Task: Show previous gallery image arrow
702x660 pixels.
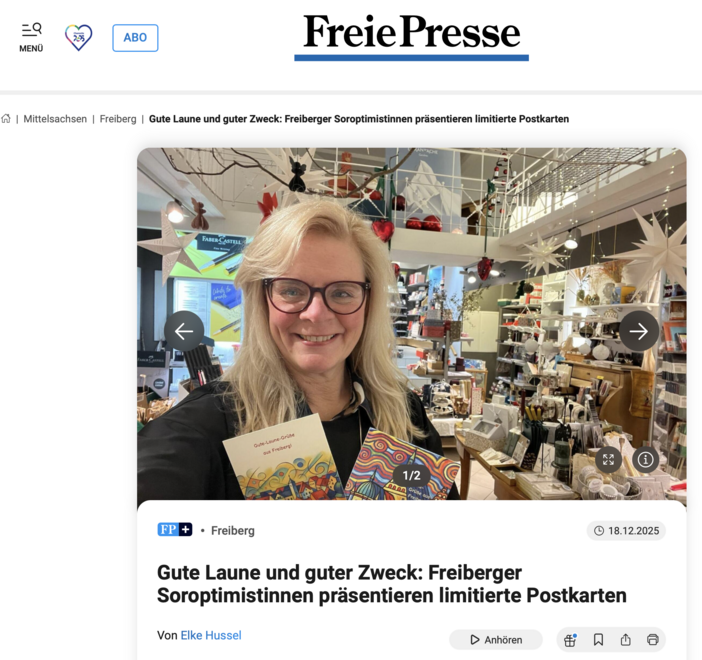Action: click(x=184, y=331)
